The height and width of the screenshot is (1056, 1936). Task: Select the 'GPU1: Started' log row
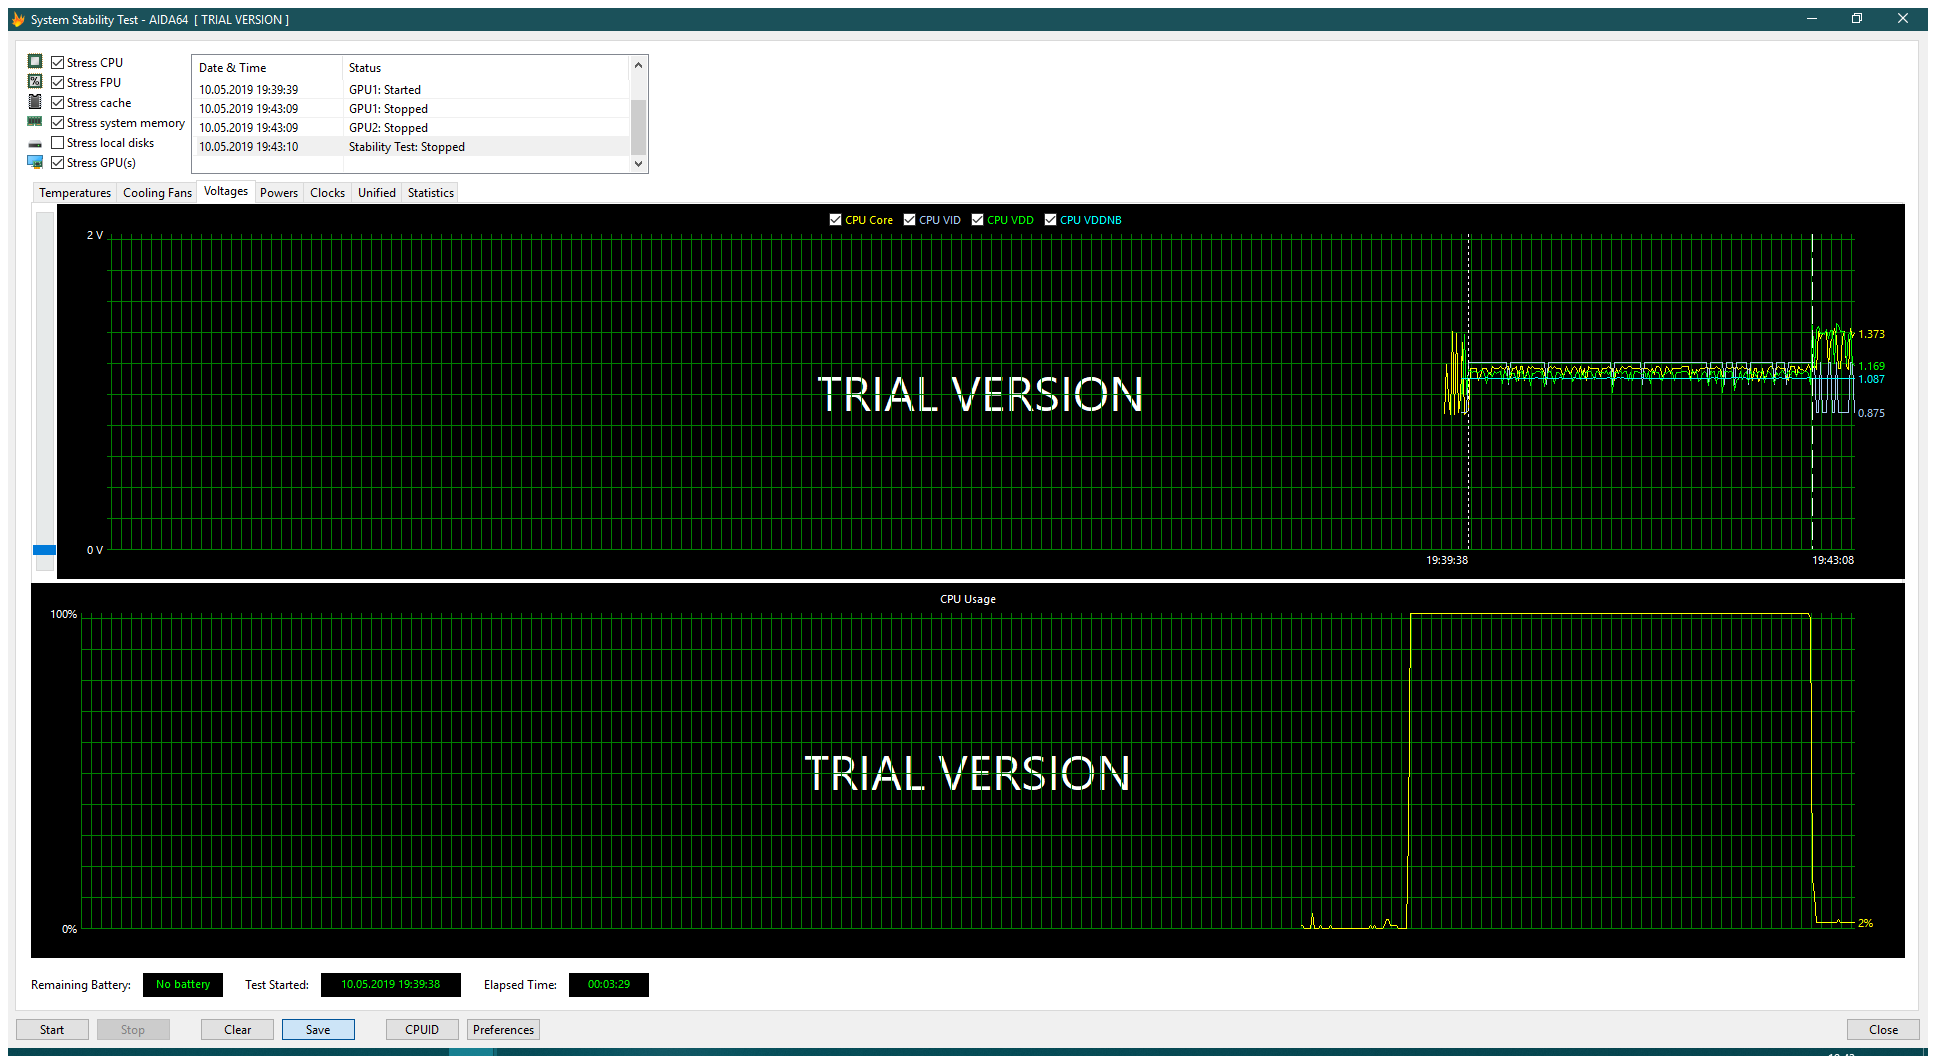click(x=411, y=90)
